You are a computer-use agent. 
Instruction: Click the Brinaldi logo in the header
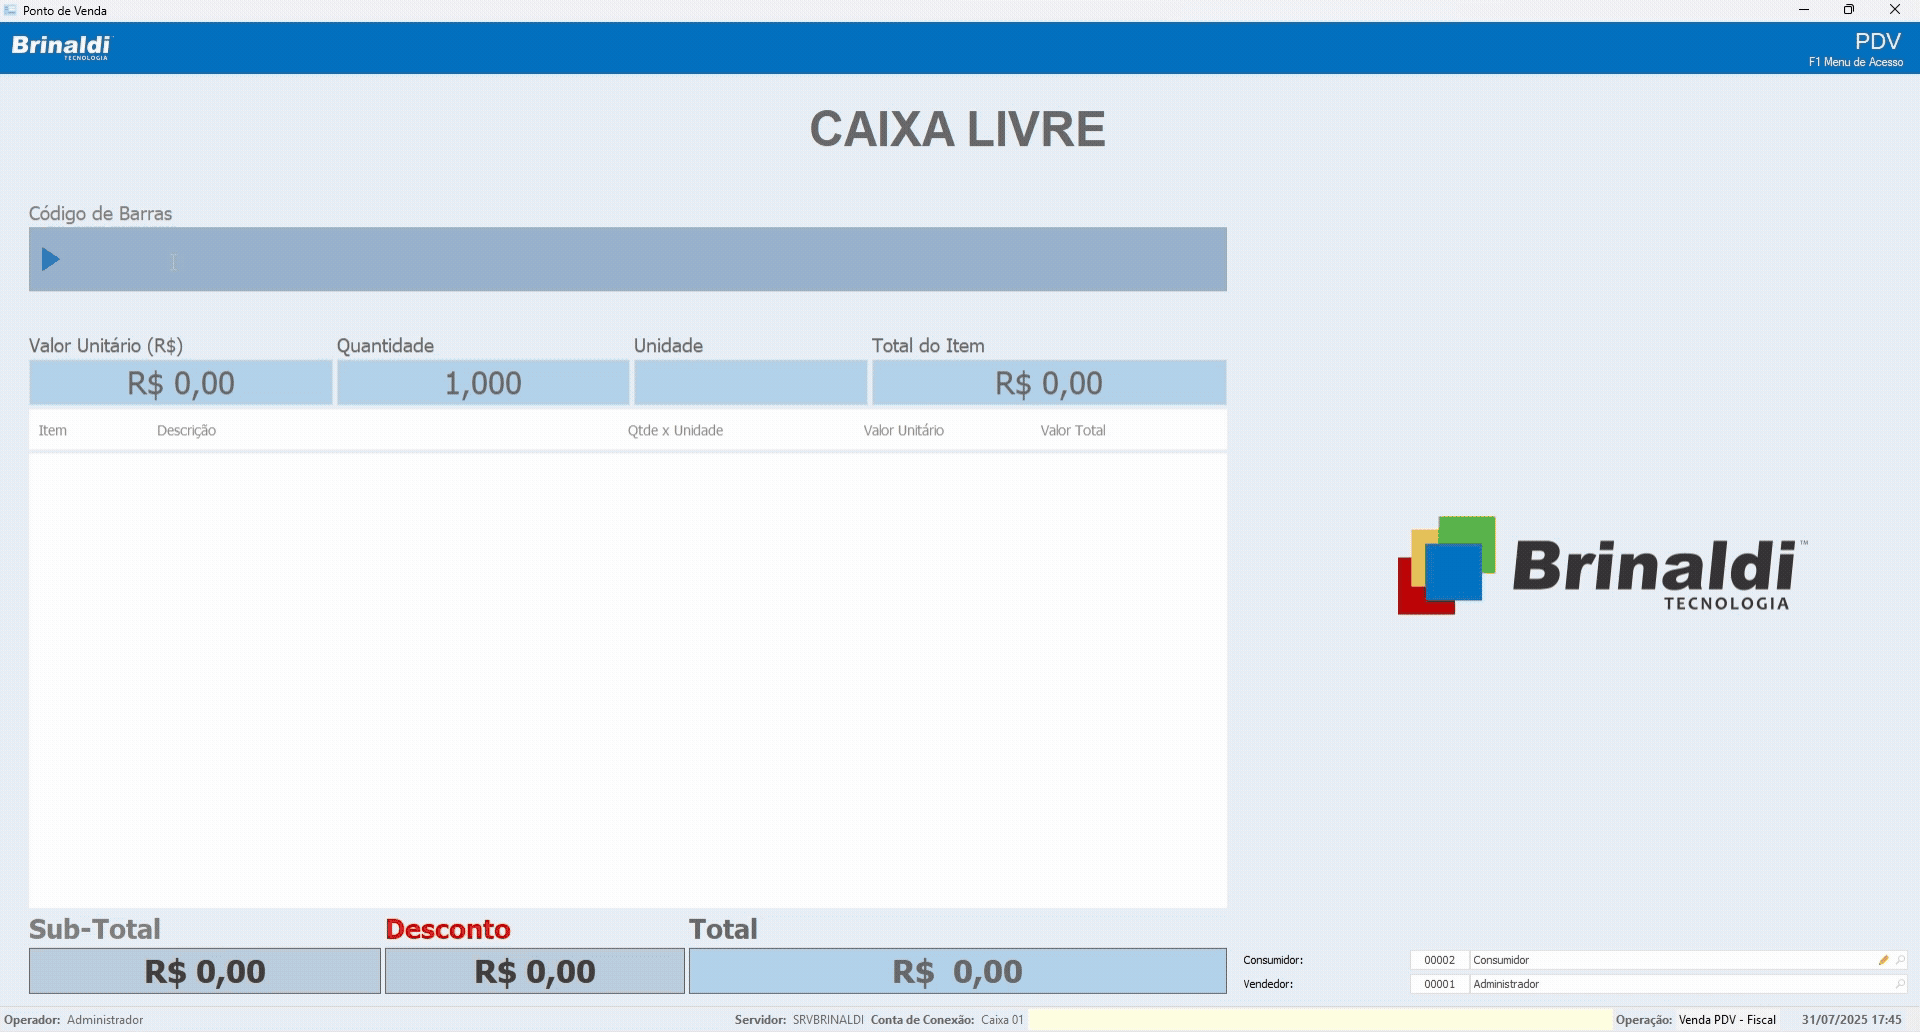(x=62, y=47)
